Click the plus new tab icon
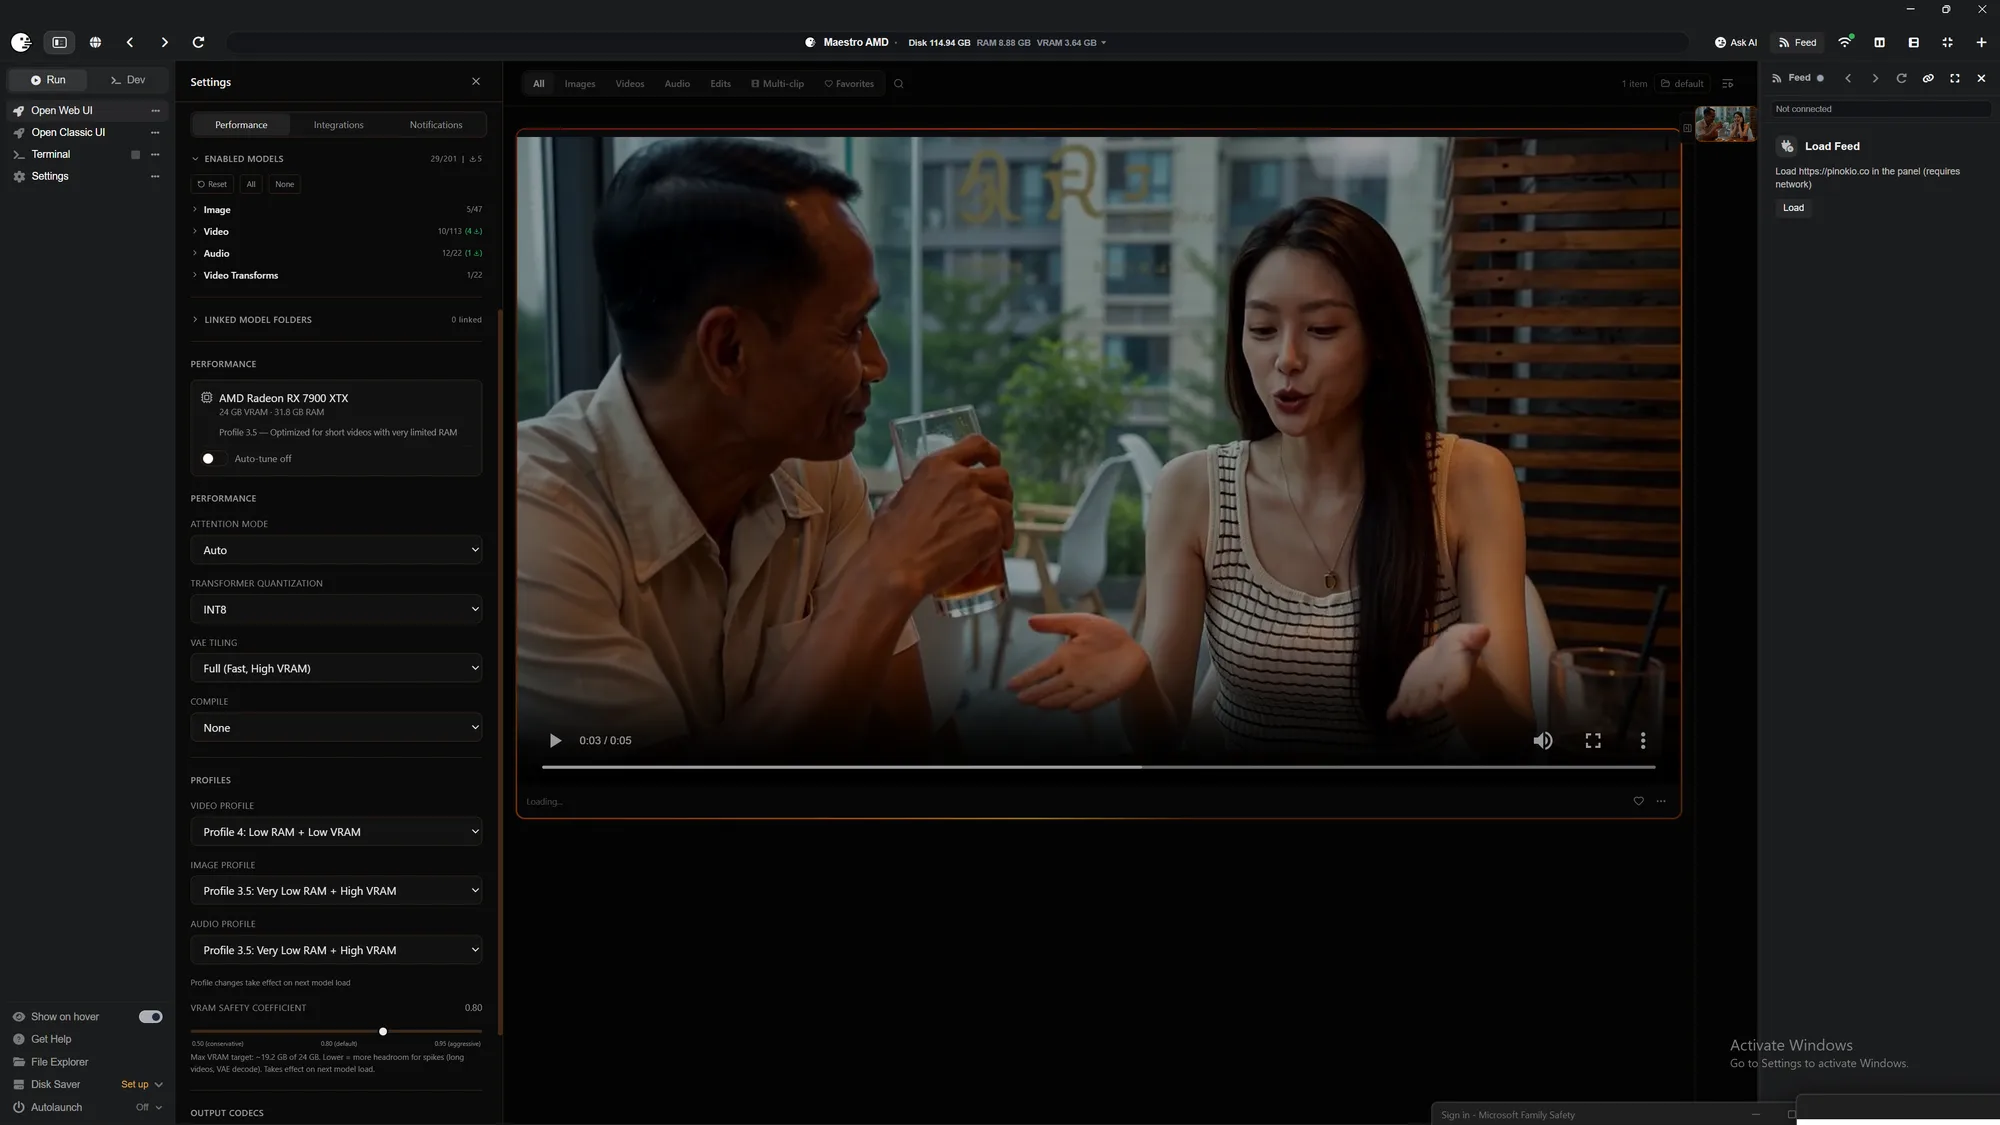 tap(1981, 42)
